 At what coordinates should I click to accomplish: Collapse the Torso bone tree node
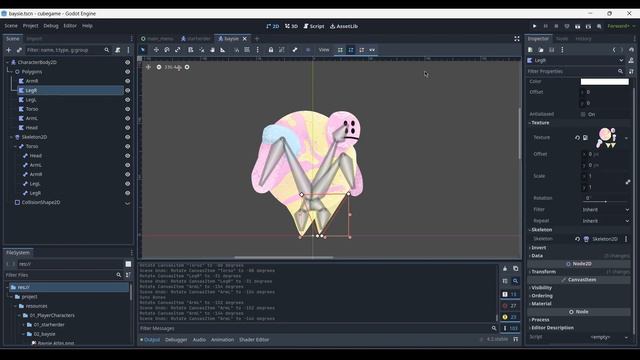tap(16, 147)
